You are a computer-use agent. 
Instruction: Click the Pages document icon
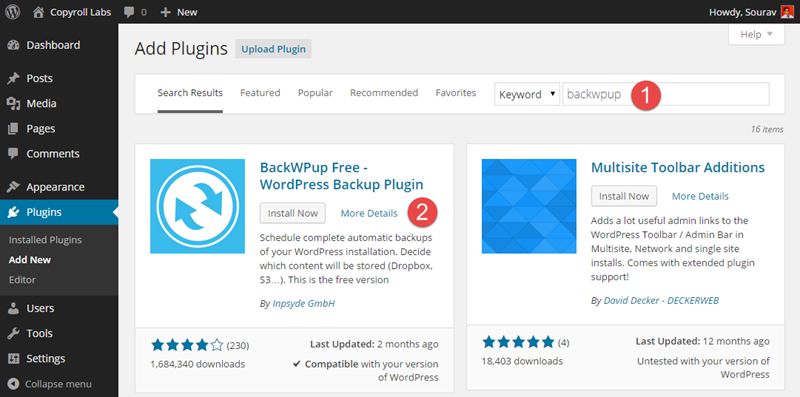coord(14,129)
